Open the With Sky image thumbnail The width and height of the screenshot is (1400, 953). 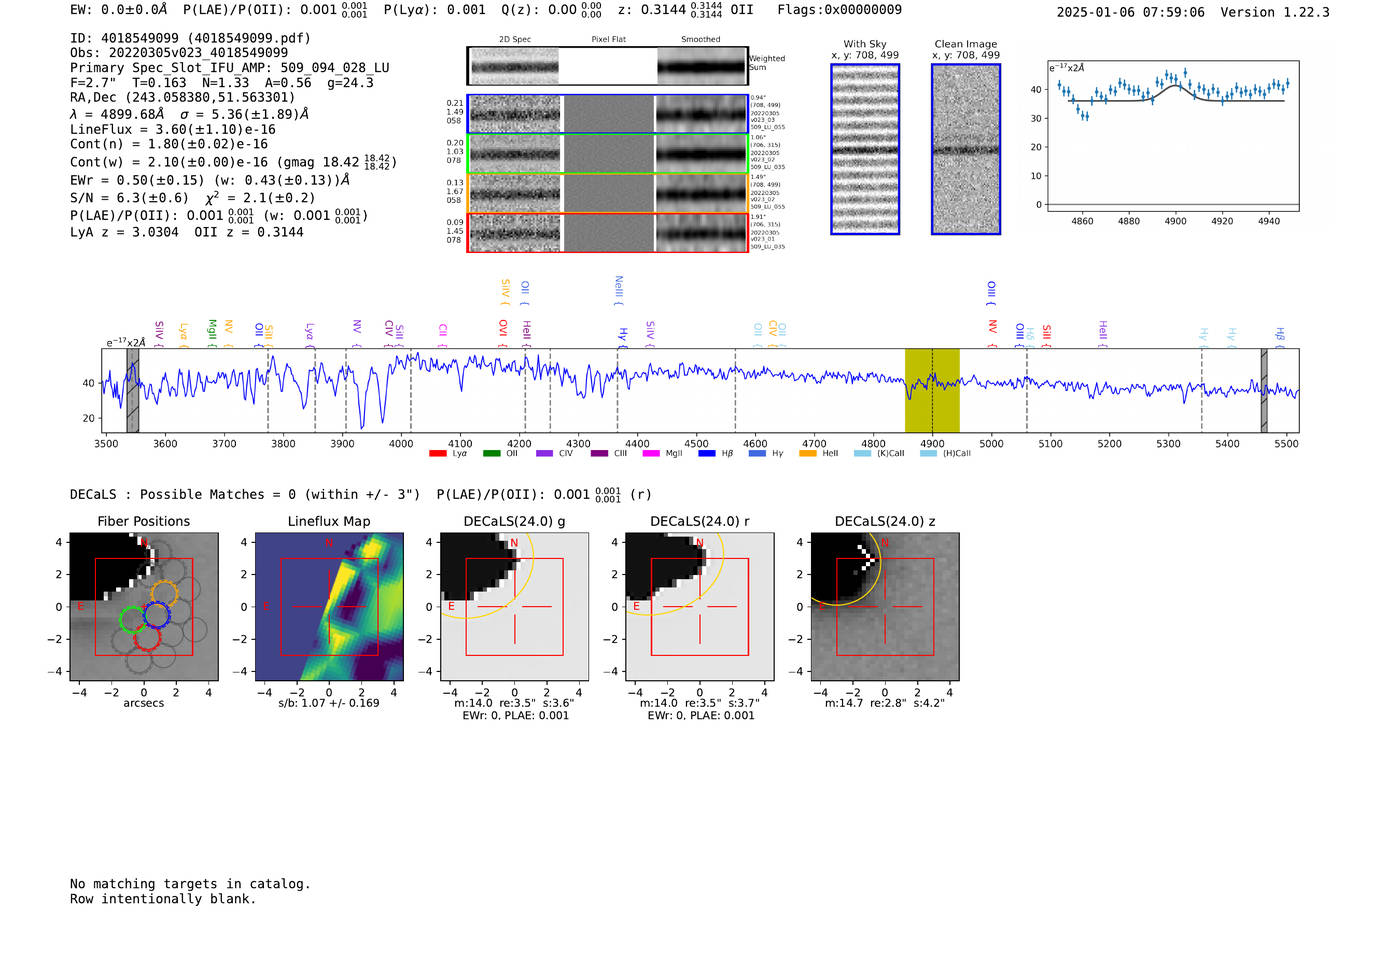[865, 150]
